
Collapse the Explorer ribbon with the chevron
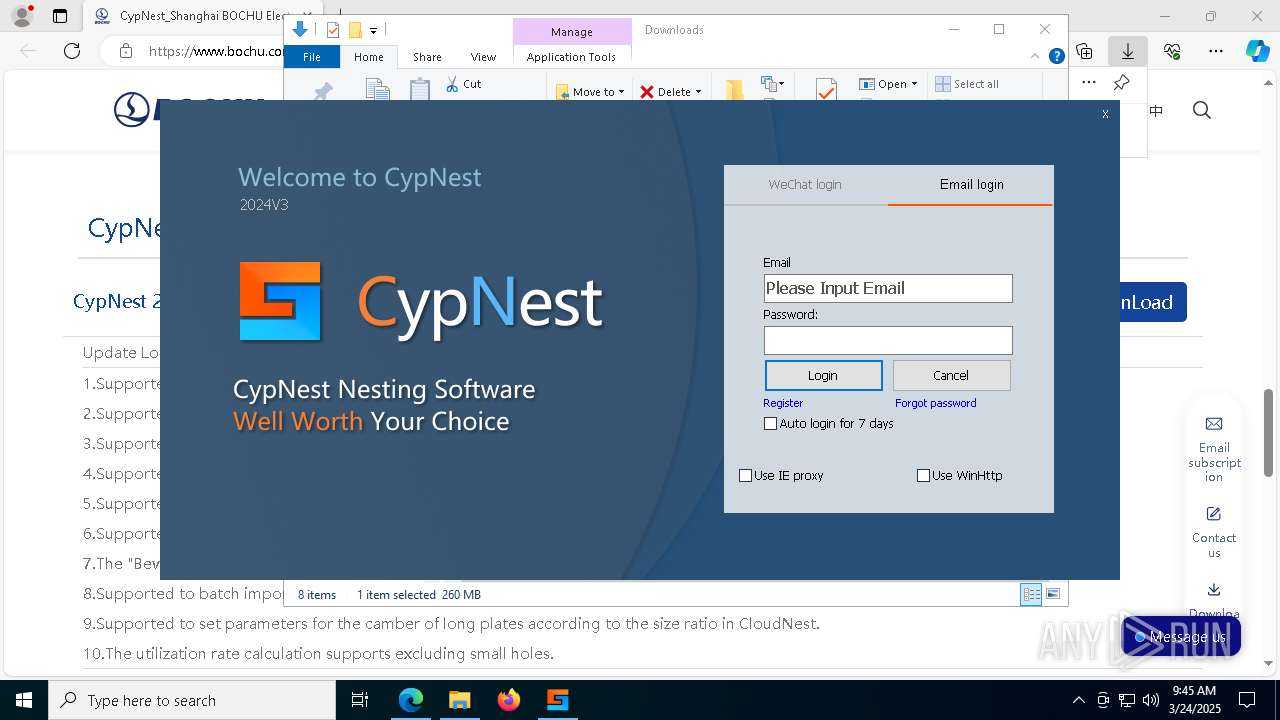1037,57
